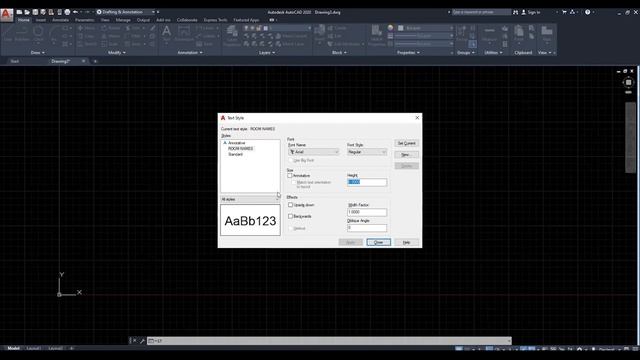Open the Font Name dropdown showing Arial
Viewport: 640px width, 360px height.
pyautogui.click(x=314, y=152)
